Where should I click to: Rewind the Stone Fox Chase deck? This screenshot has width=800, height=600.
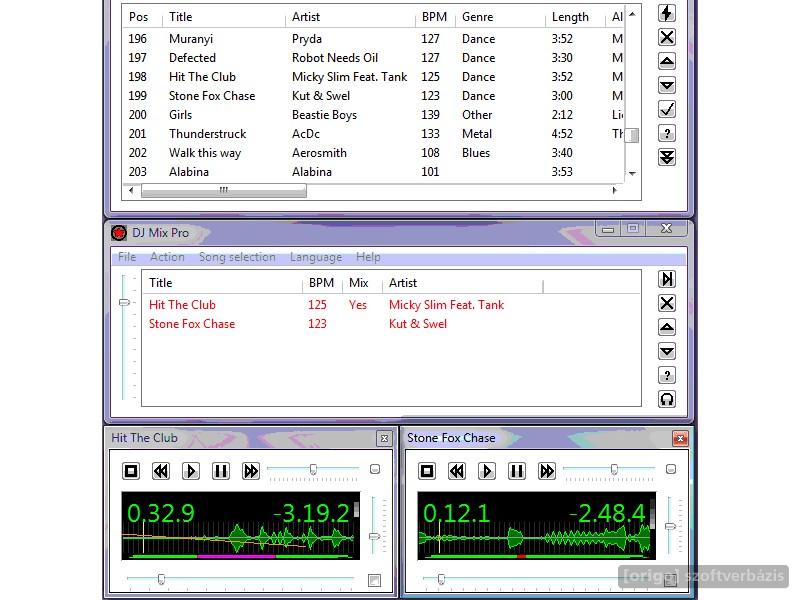click(457, 471)
